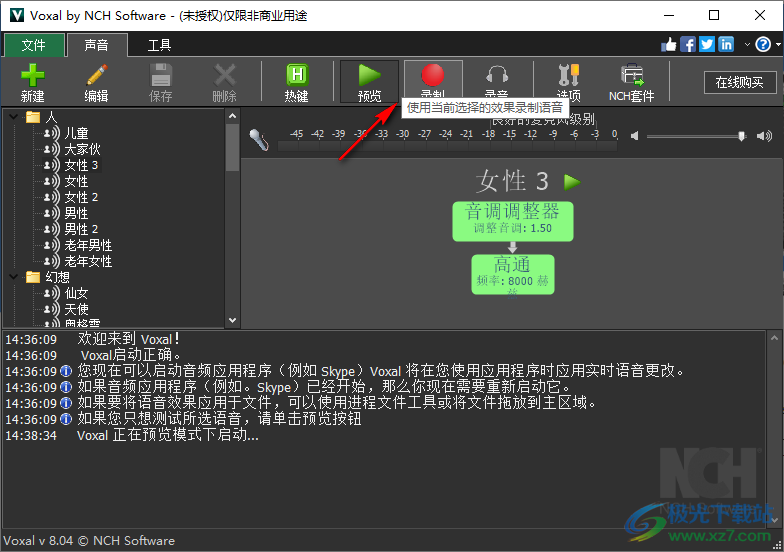Click the loud speaker icon right of volume slider
784x552 pixels.
(x=764, y=136)
